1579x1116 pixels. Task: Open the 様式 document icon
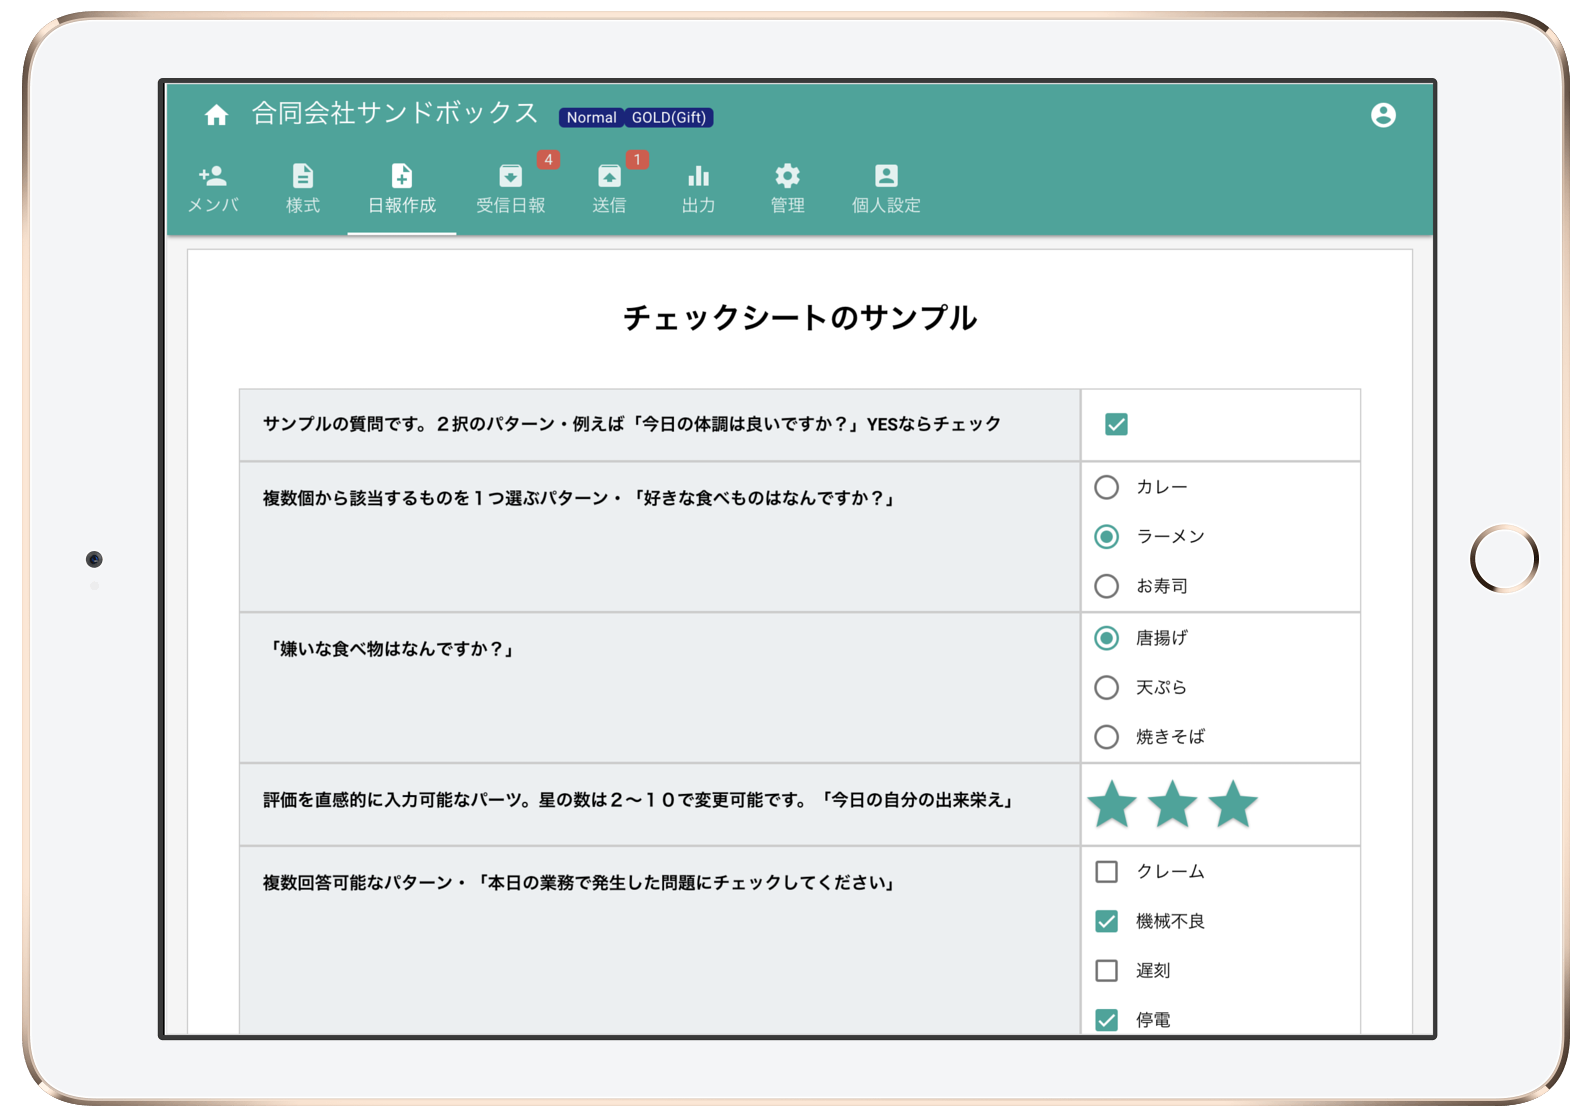[x=303, y=176]
